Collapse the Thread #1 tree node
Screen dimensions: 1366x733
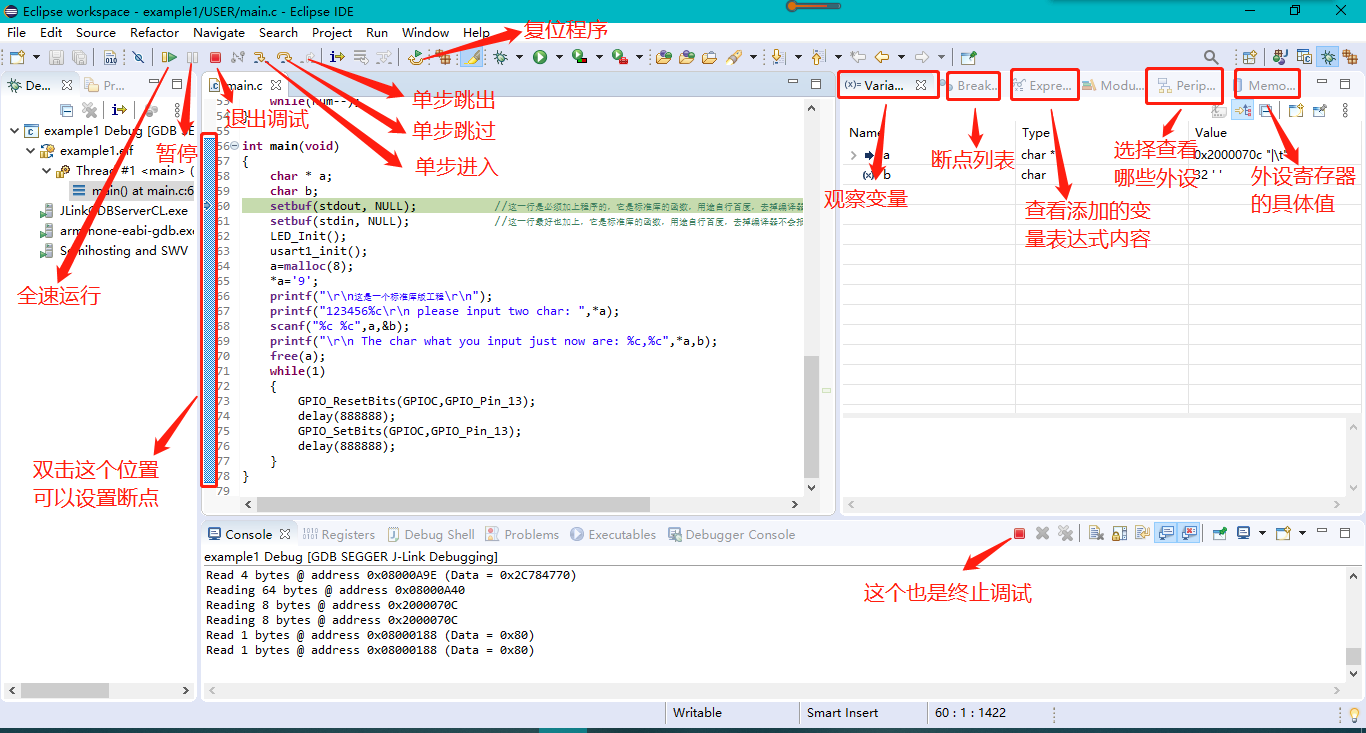48,171
